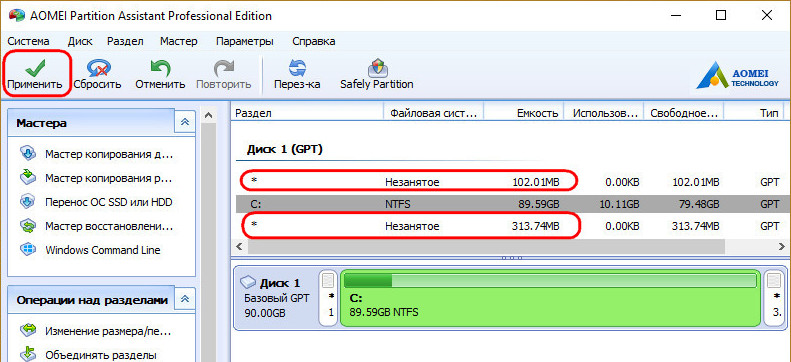791x362 pixels.
Task: Click the 10.11GB used cell
Action: 618,204
